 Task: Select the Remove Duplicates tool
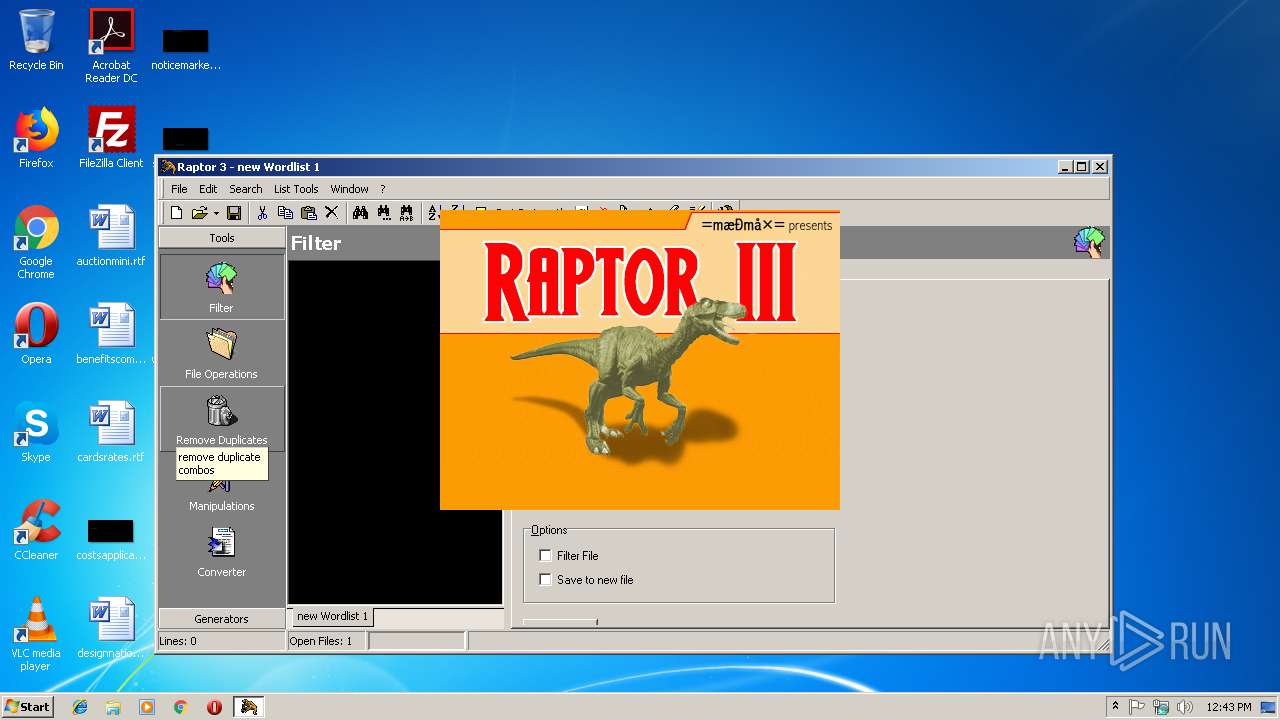221,419
